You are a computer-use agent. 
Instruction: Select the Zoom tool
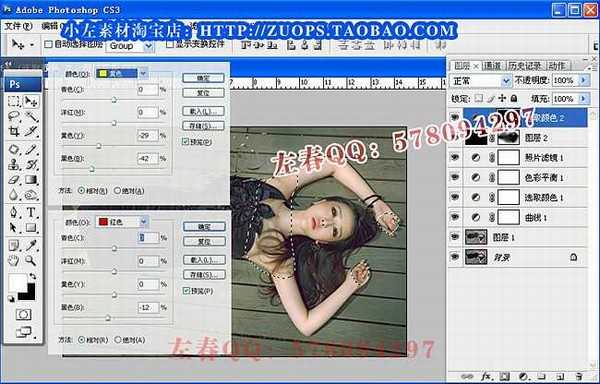pos(31,261)
